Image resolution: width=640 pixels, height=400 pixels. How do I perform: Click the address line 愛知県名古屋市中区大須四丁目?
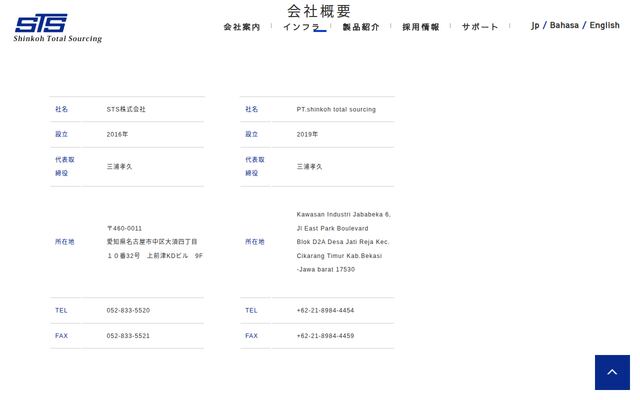click(152, 242)
